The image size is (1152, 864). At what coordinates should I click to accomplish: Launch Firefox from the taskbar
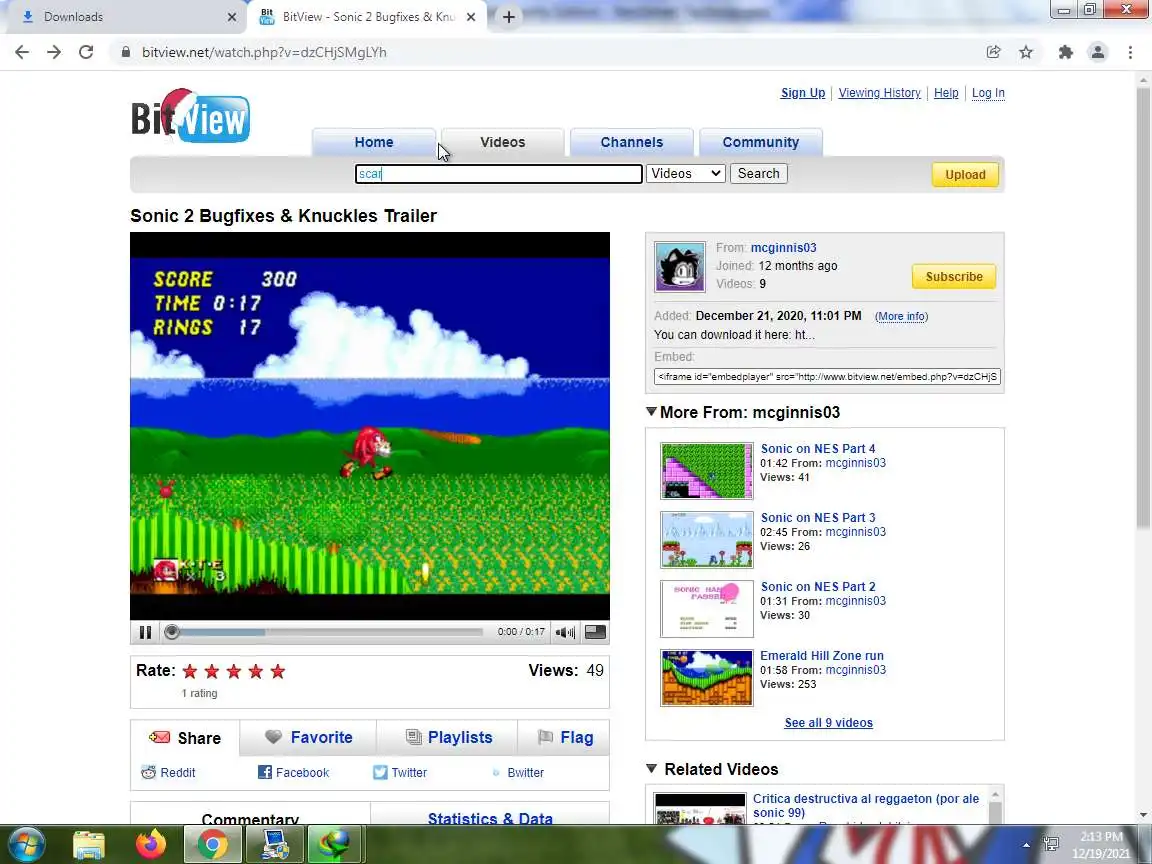click(151, 844)
